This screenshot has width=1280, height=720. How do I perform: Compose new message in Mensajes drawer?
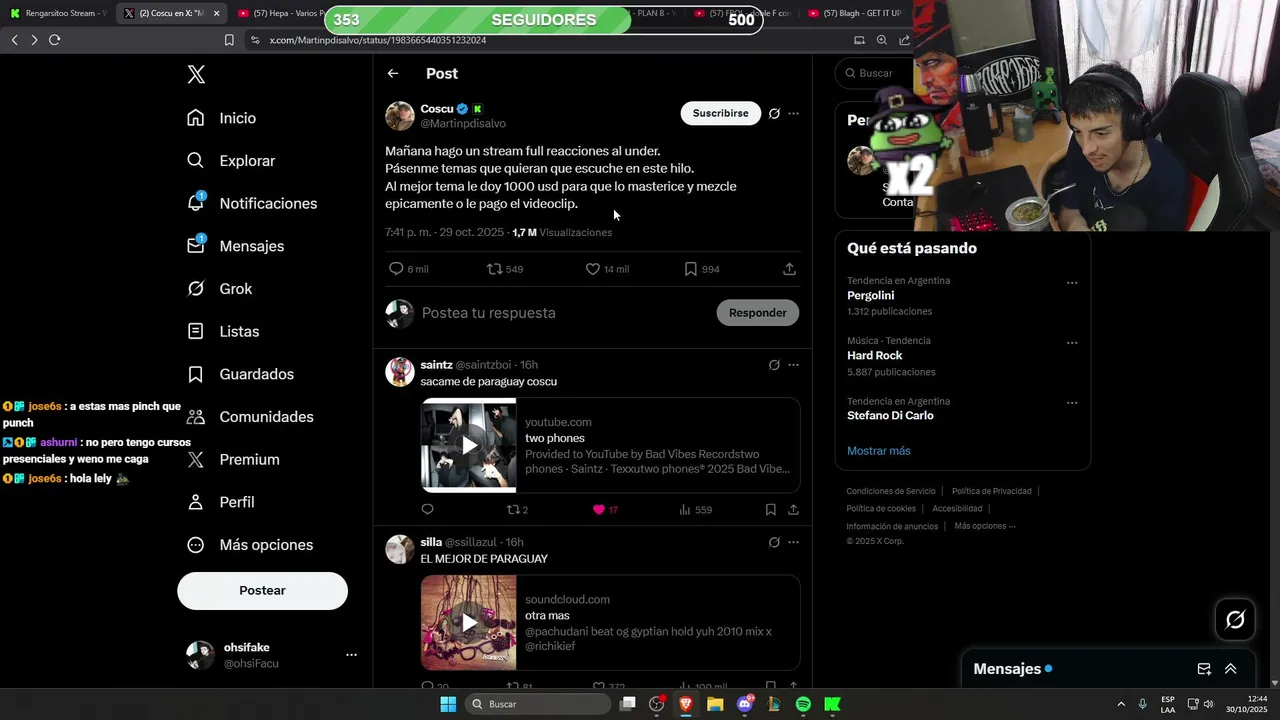(x=1204, y=669)
